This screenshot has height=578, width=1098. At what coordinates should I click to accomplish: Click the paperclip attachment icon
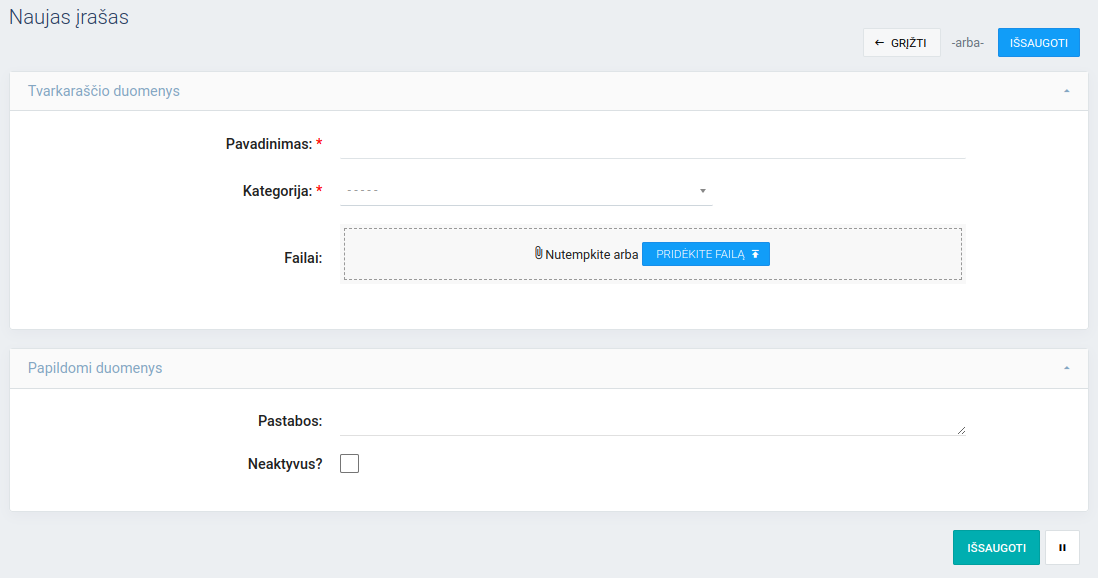(539, 253)
